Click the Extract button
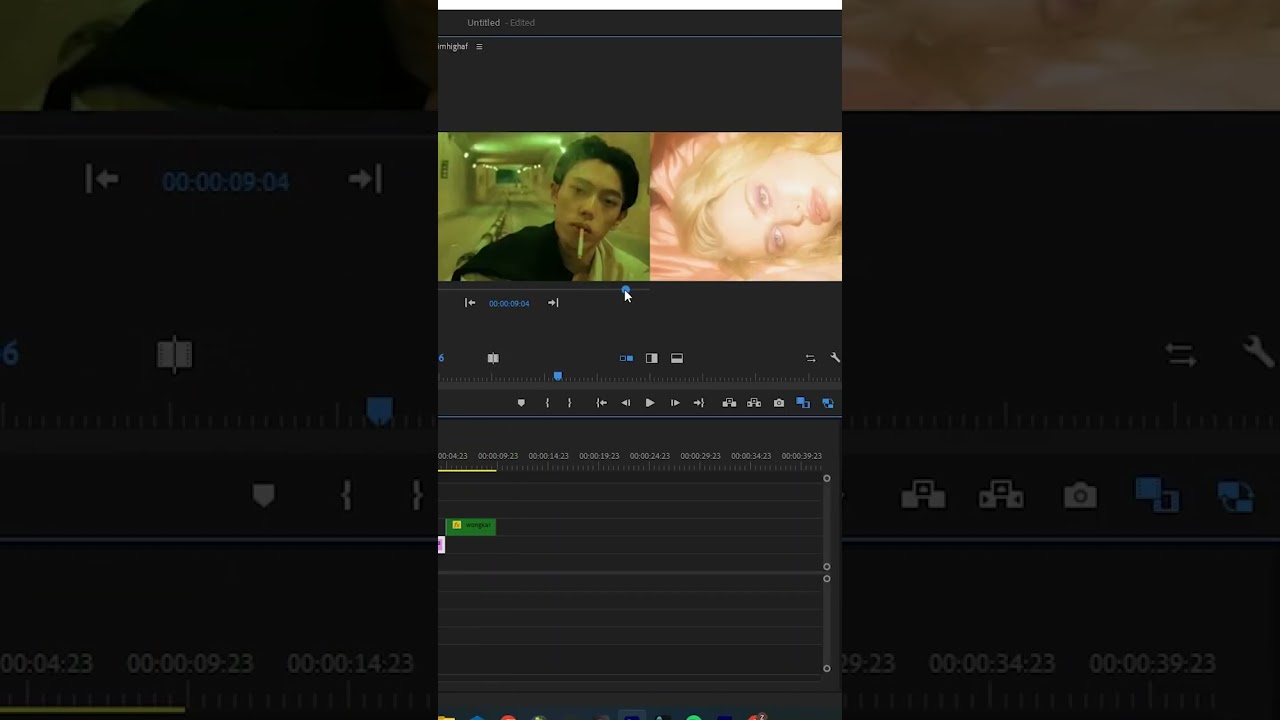 [x=754, y=403]
